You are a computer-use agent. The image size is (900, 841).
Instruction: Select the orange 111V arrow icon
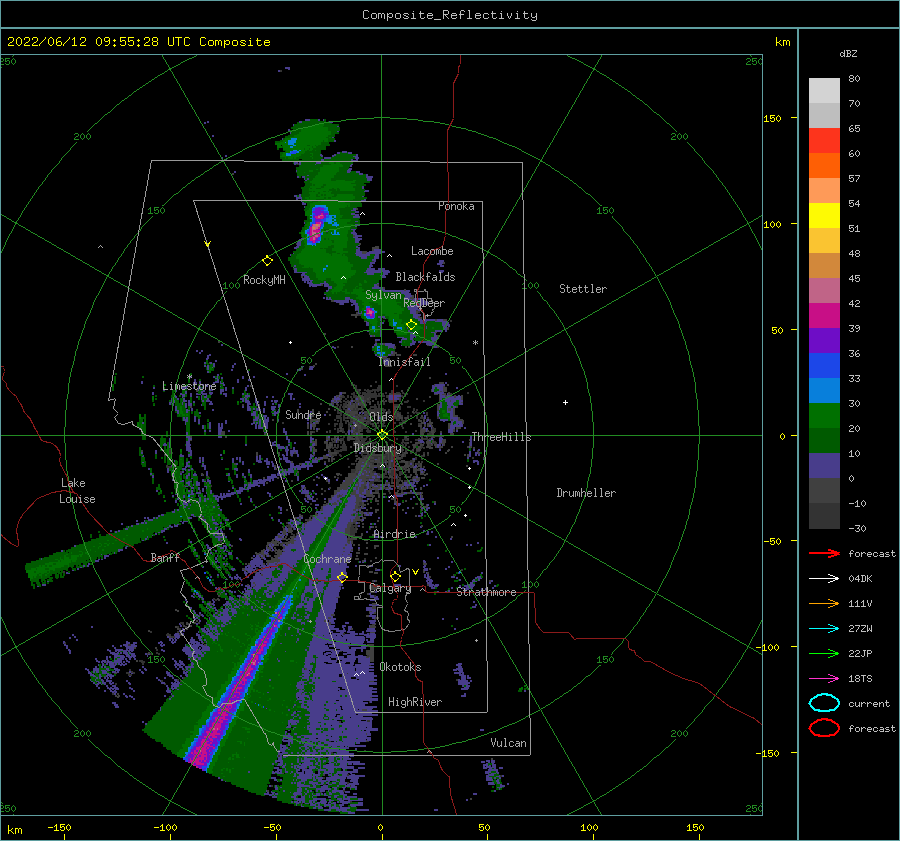coord(824,603)
